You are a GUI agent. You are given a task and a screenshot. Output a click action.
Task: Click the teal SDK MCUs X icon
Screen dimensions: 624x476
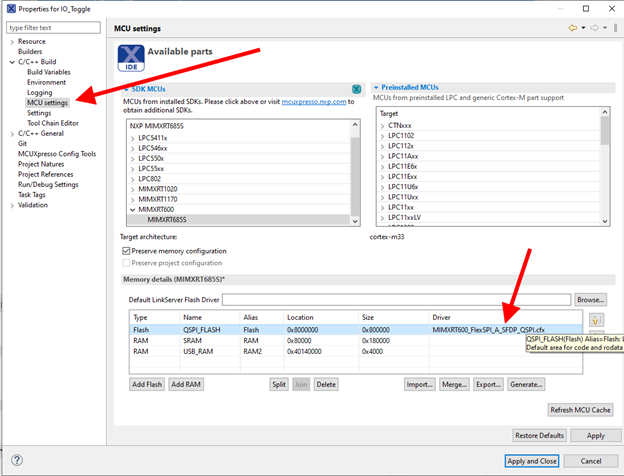pyautogui.click(x=357, y=89)
